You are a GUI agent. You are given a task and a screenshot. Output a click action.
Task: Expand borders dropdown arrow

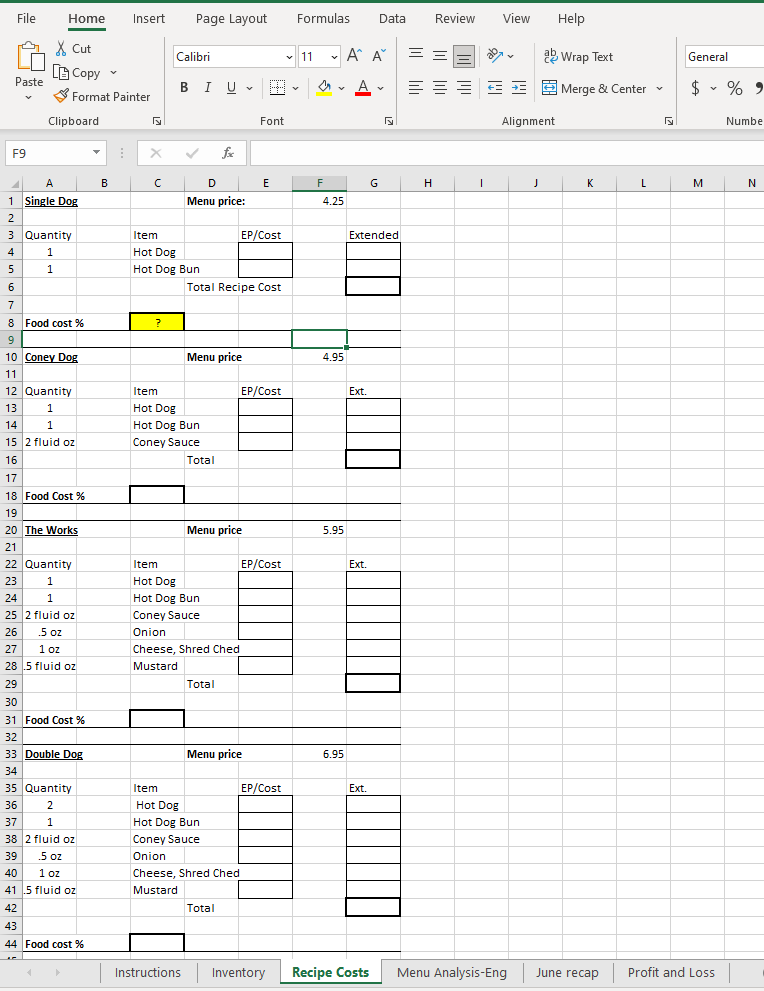[295, 88]
